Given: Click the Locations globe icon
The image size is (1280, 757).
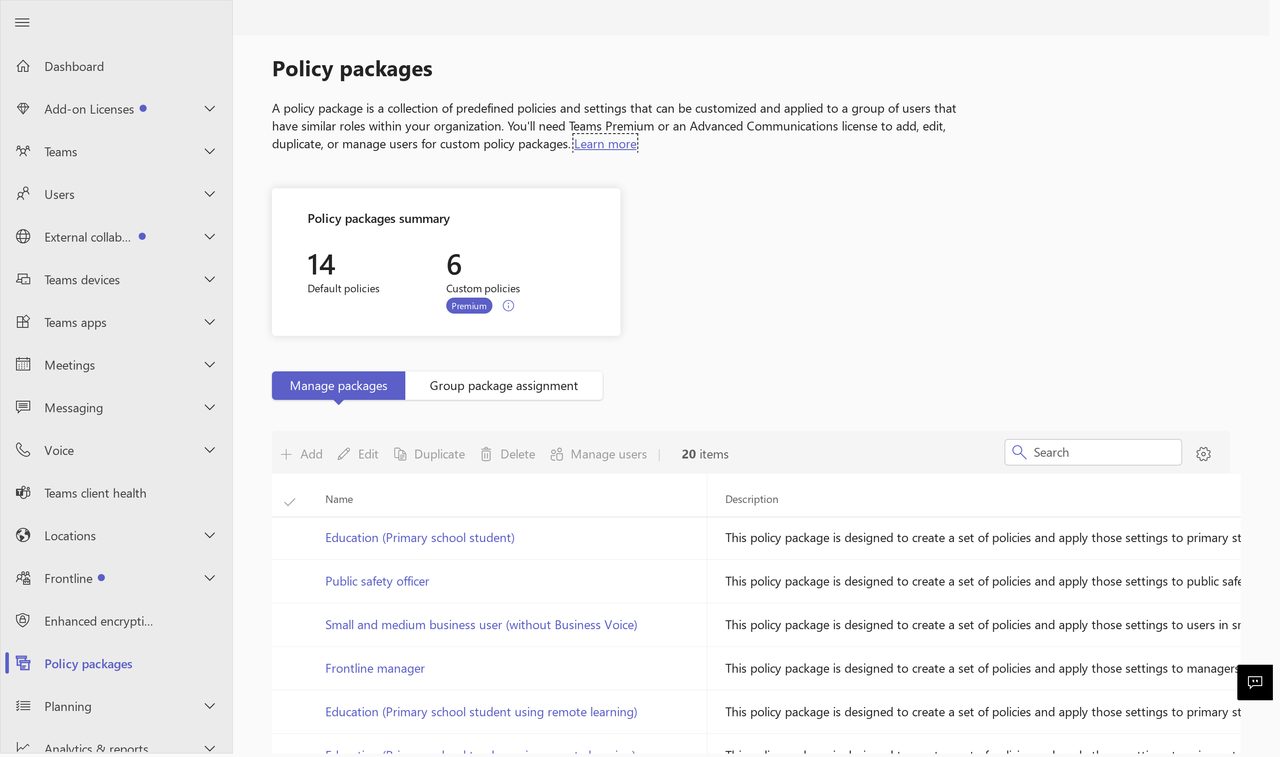Looking at the screenshot, I should click(x=23, y=535).
